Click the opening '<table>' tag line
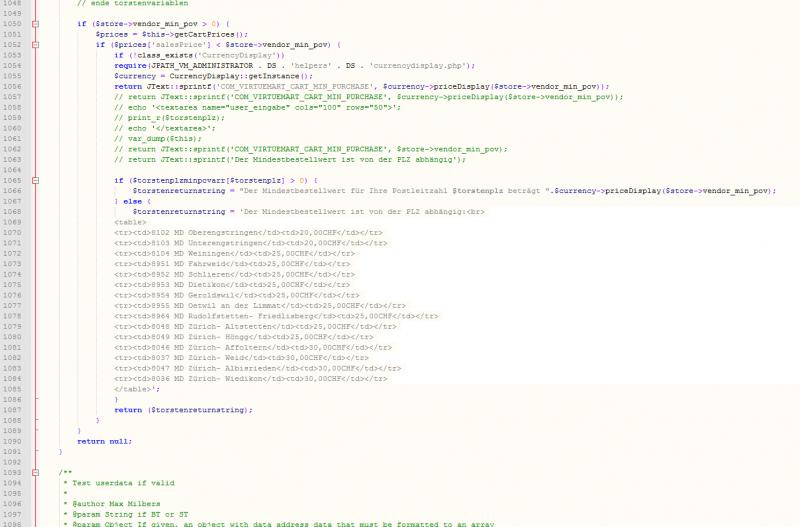Screen dimensions: 800x527 click(x=131, y=222)
